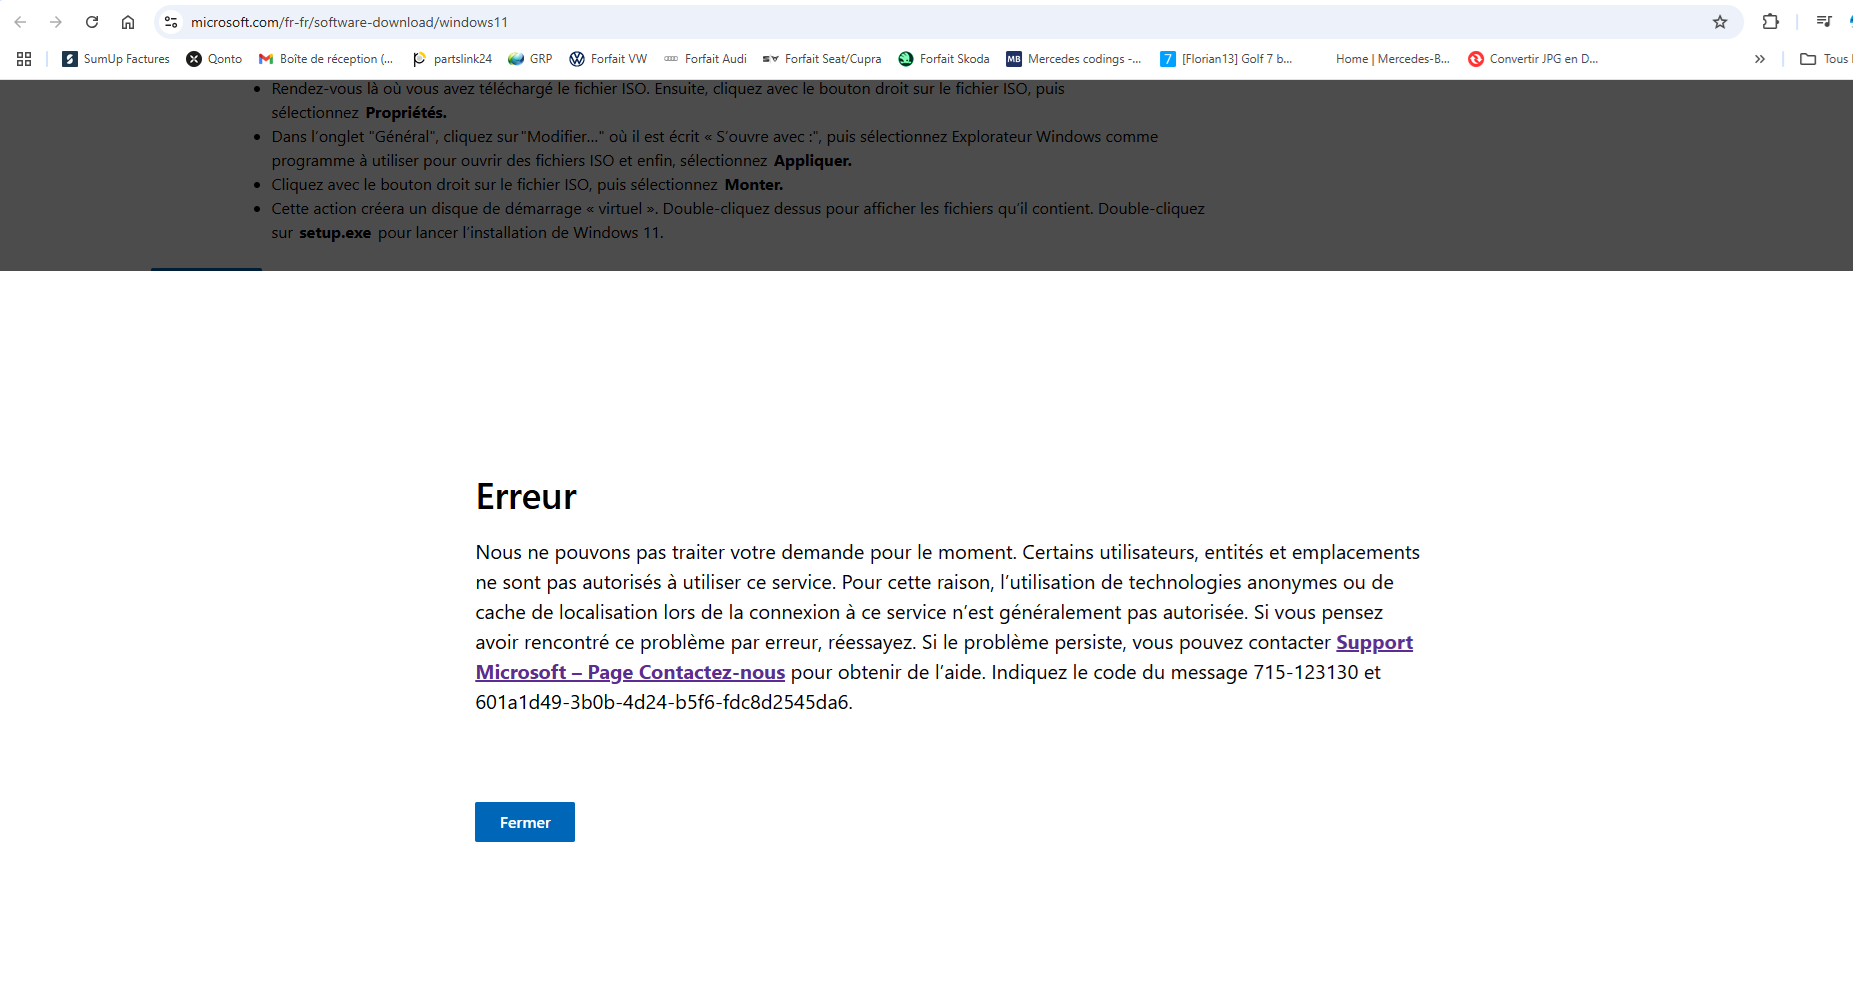
Task: Open site information icon in address bar
Action: (171, 22)
